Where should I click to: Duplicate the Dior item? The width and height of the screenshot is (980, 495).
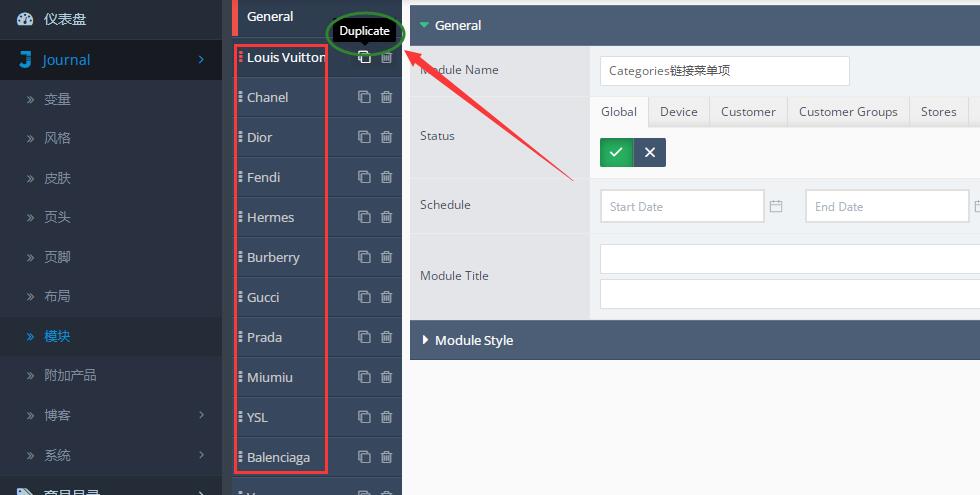[x=364, y=137]
